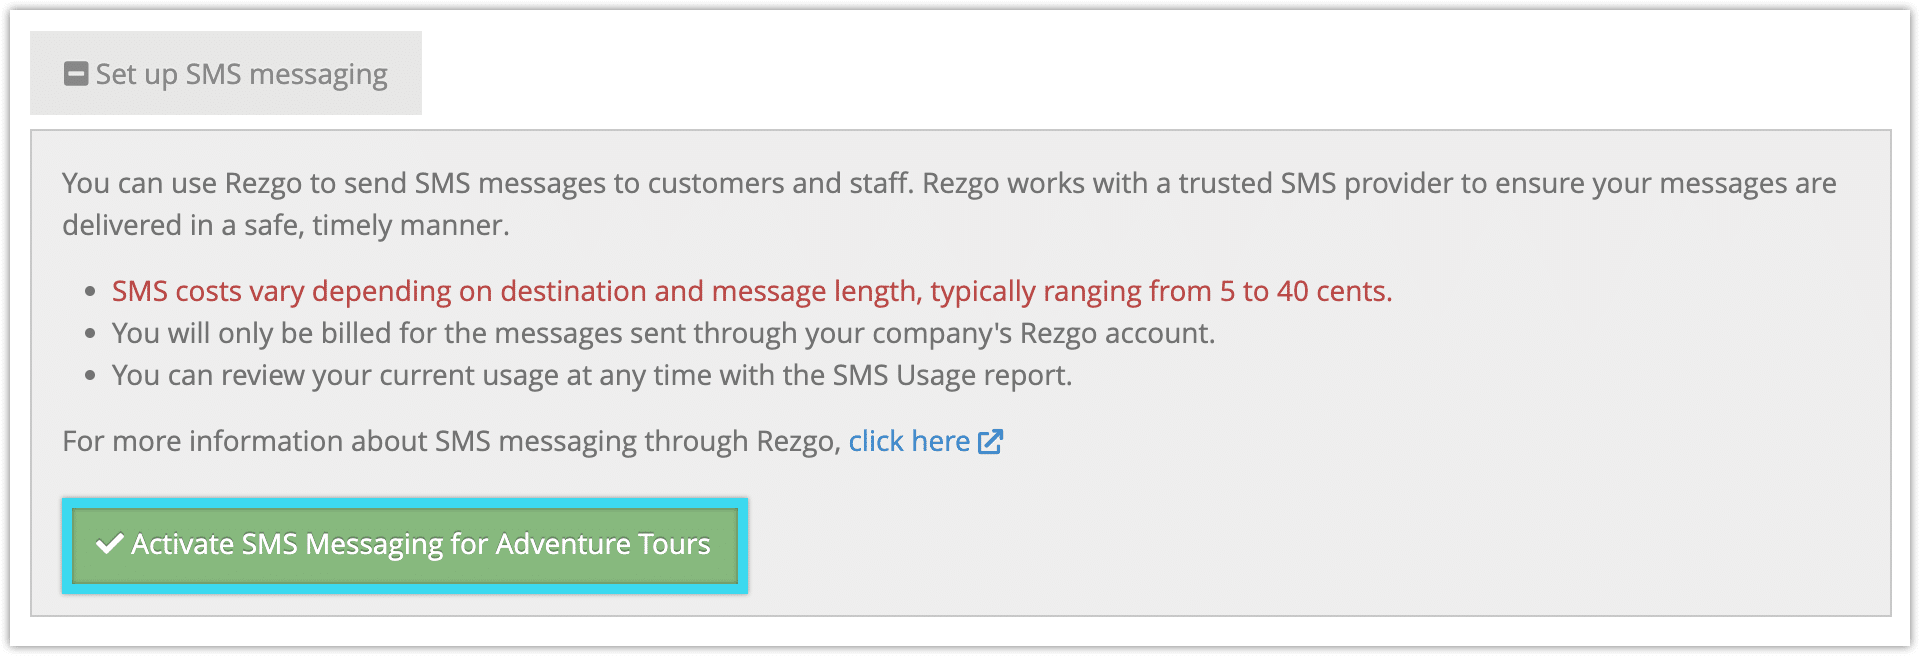Click the line 'delivered in a safe, timely manner'
Screen dimensions: 1920x656
pos(286,225)
